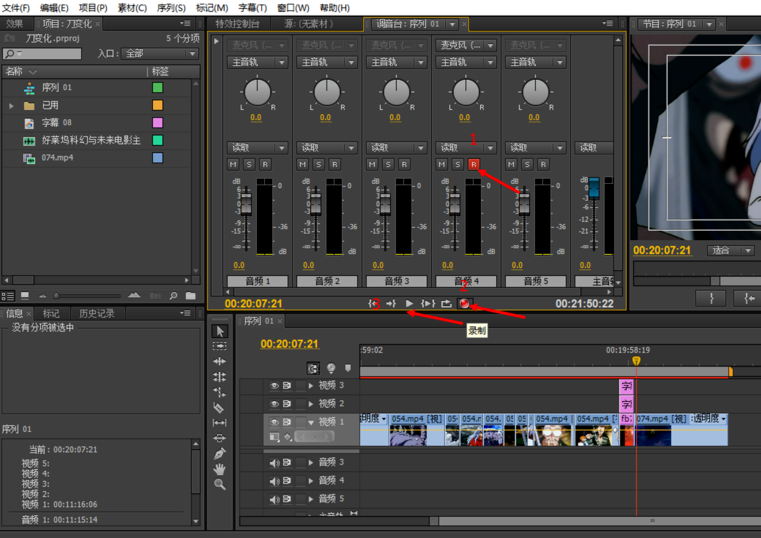Expand the 已用 folder in project panel
The width and height of the screenshot is (761, 538).
click(12, 105)
